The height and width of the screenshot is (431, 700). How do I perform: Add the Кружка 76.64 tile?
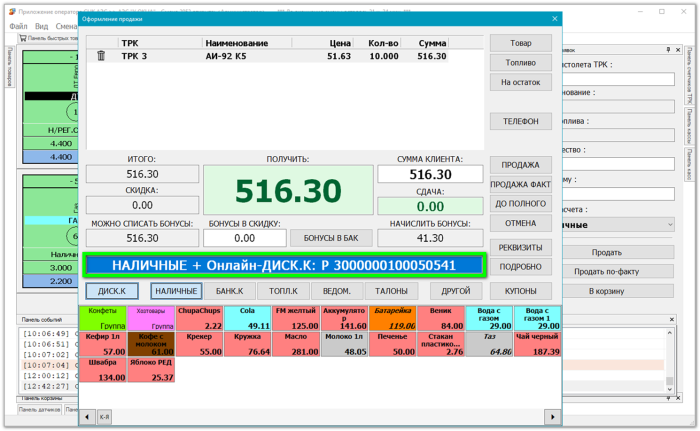click(x=247, y=344)
